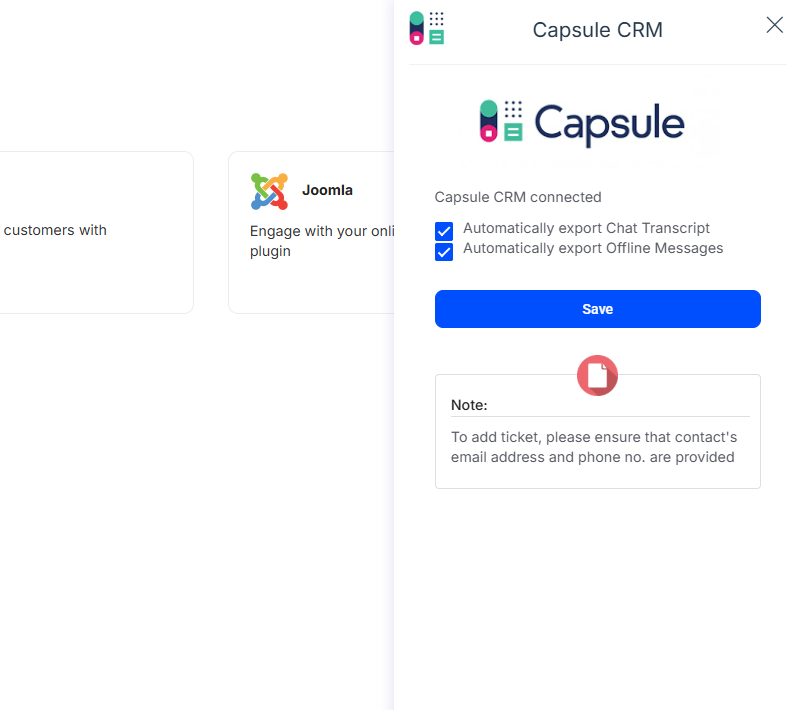This screenshot has width=800, height=710.
Task: Click the 'Capsule CRM connected' status text
Action: (x=518, y=197)
